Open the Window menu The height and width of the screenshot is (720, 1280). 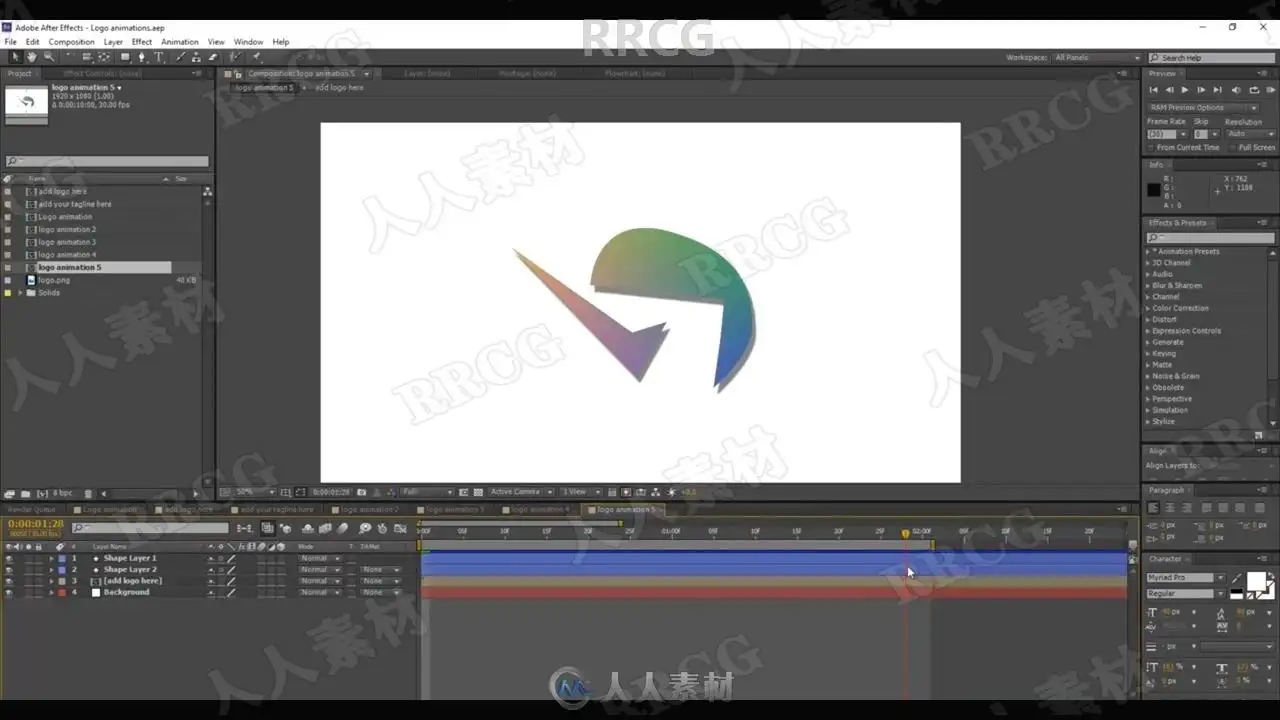pos(248,42)
